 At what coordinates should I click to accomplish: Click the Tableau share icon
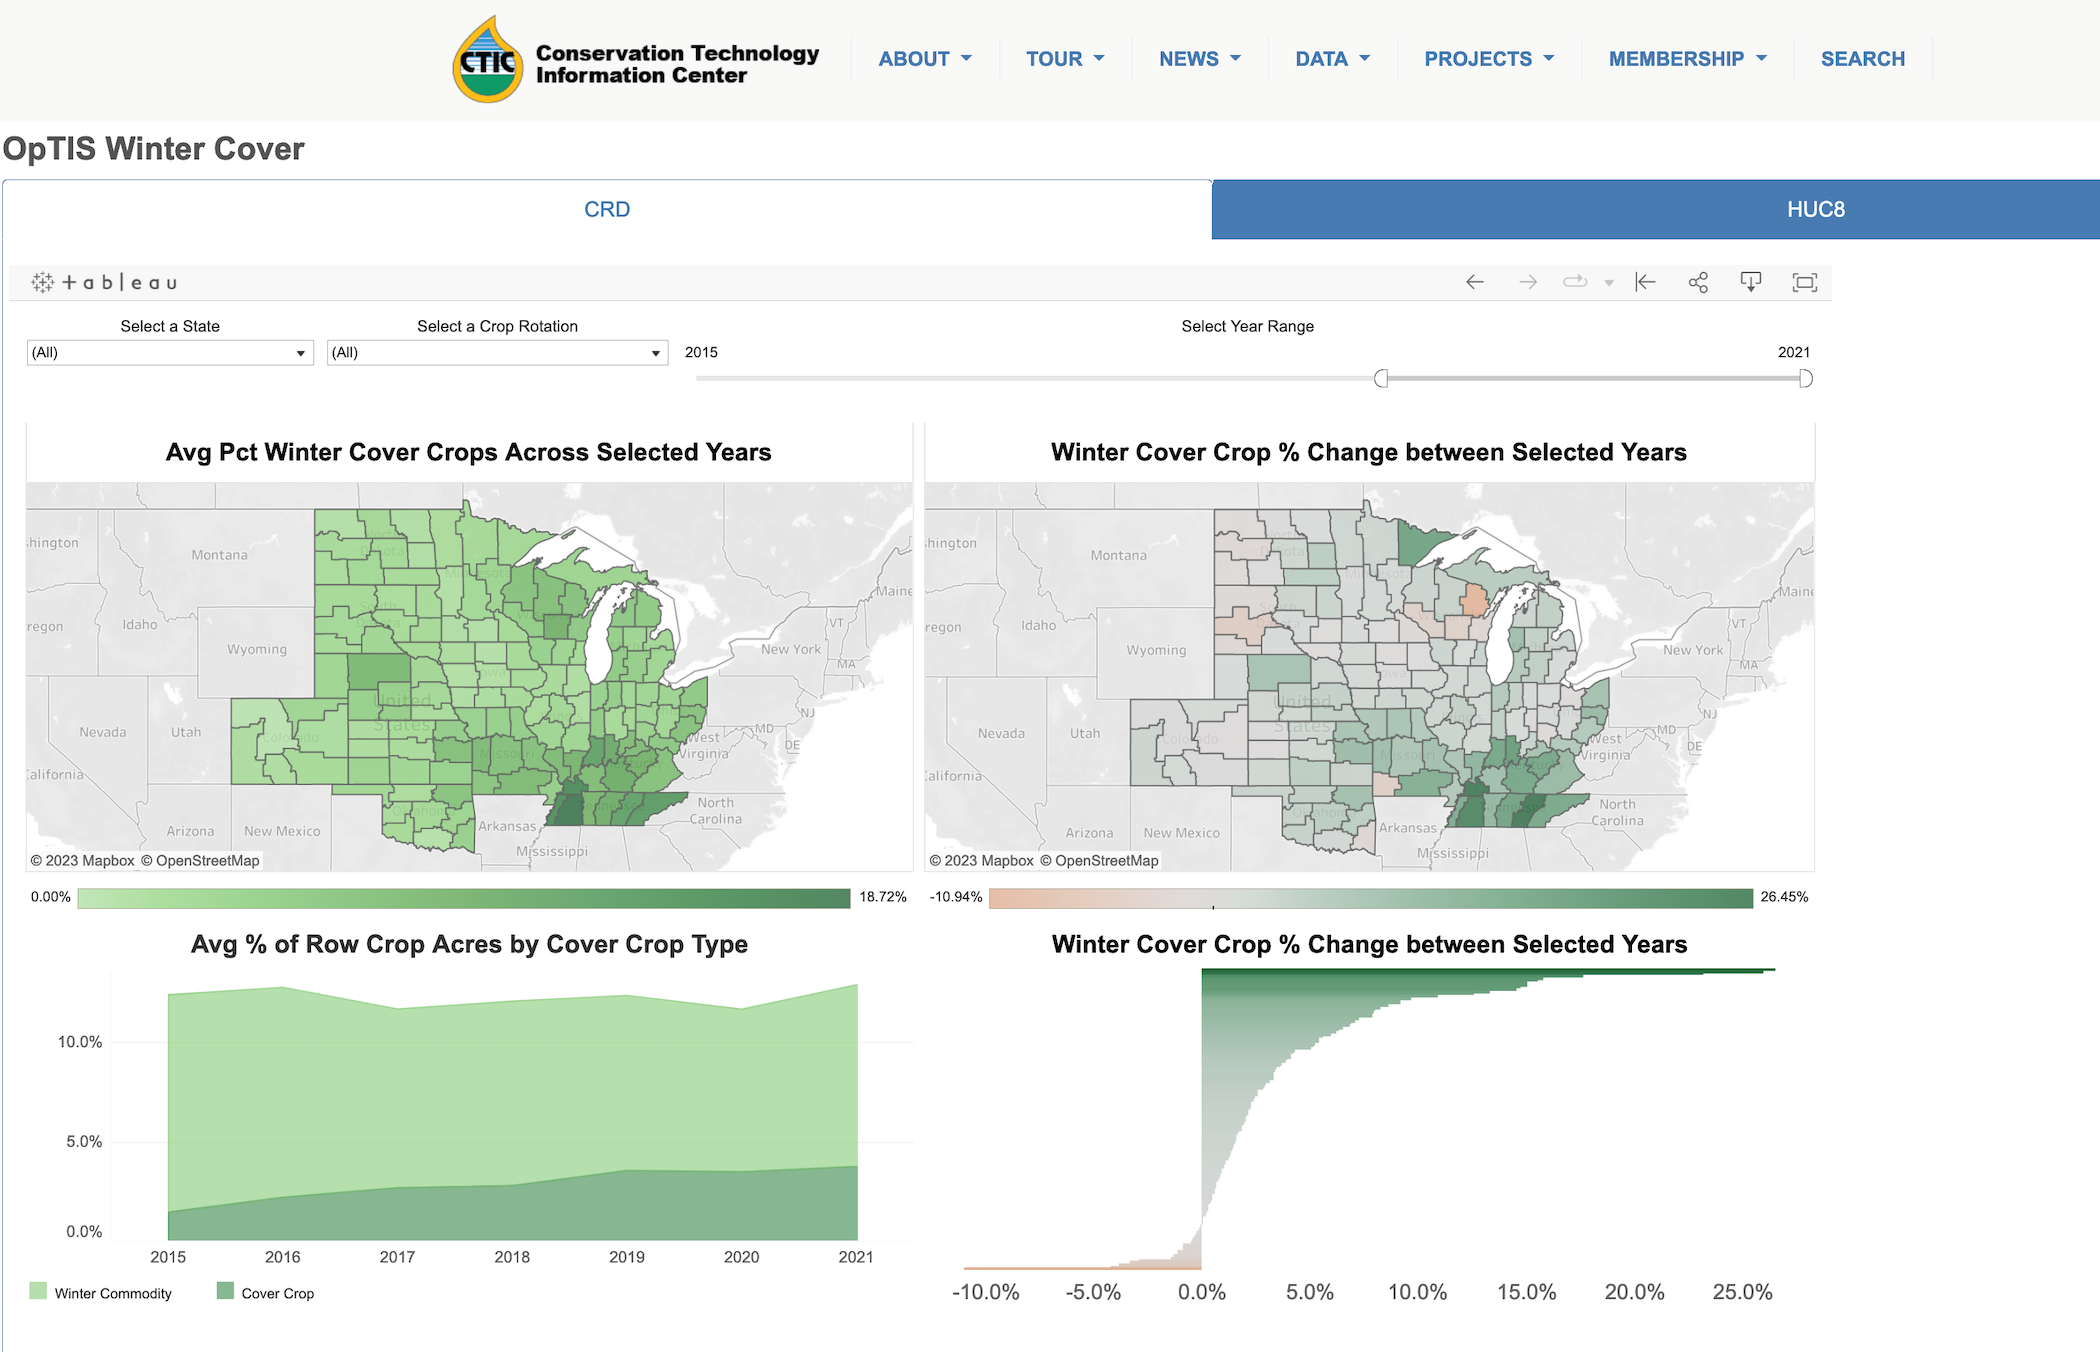coord(1698,282)
